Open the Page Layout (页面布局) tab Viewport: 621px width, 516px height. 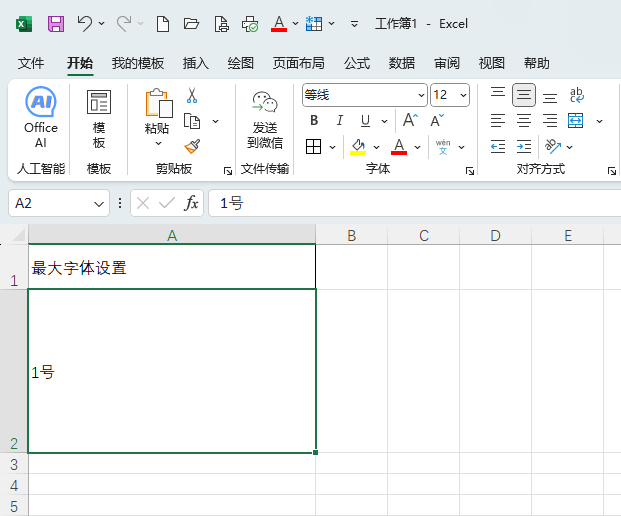(x=299, y=63)
